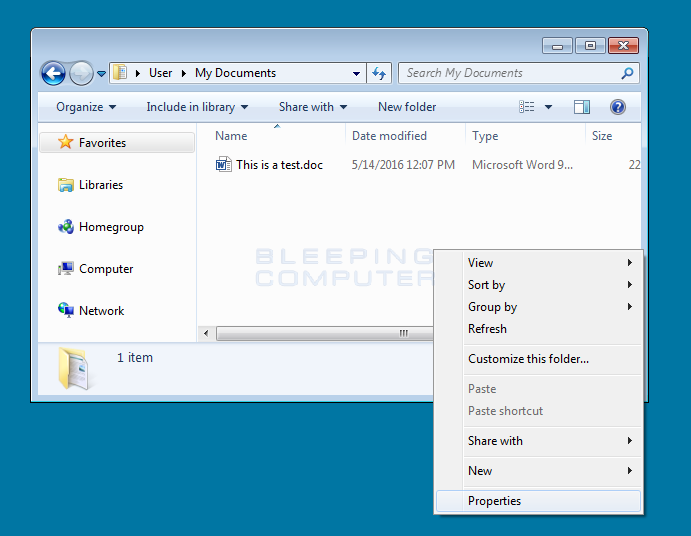Click the scrollbar left arrow
This screenshot has width=691, height=536.
(206, 333)
